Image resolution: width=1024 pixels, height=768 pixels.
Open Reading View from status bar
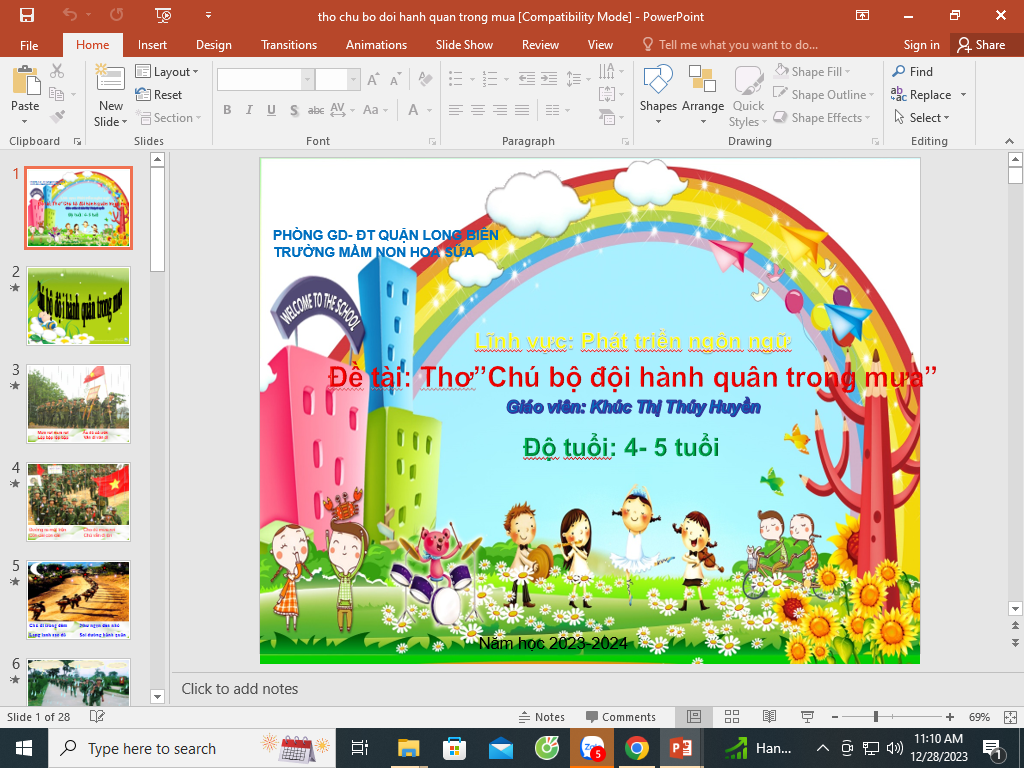coord(769,717)
